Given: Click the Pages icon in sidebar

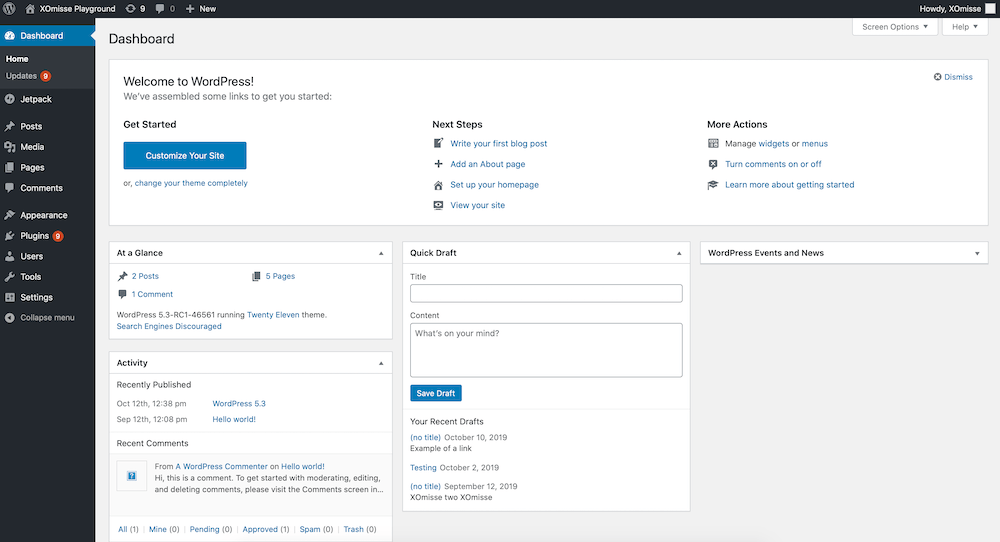Looking at the screenshot, I should [x=10, y=167].
